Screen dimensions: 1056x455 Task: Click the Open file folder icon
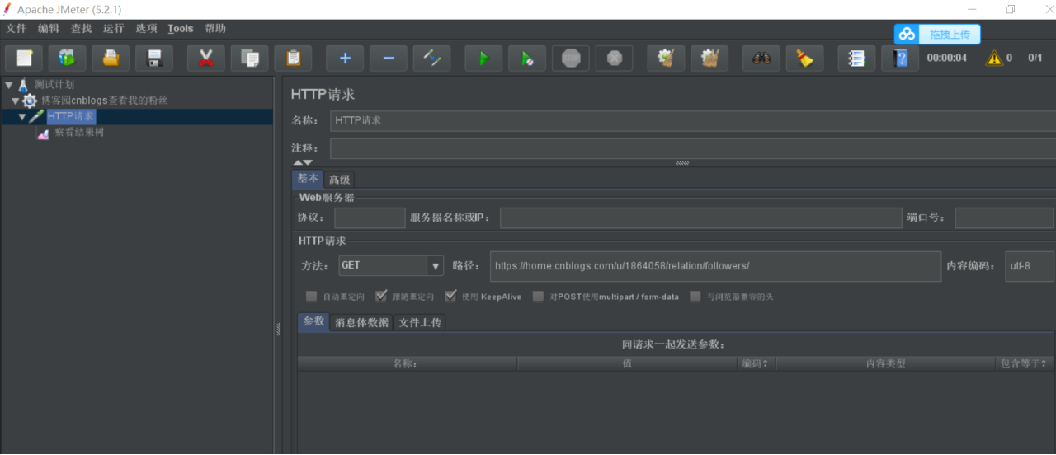(x=111, y=59)
